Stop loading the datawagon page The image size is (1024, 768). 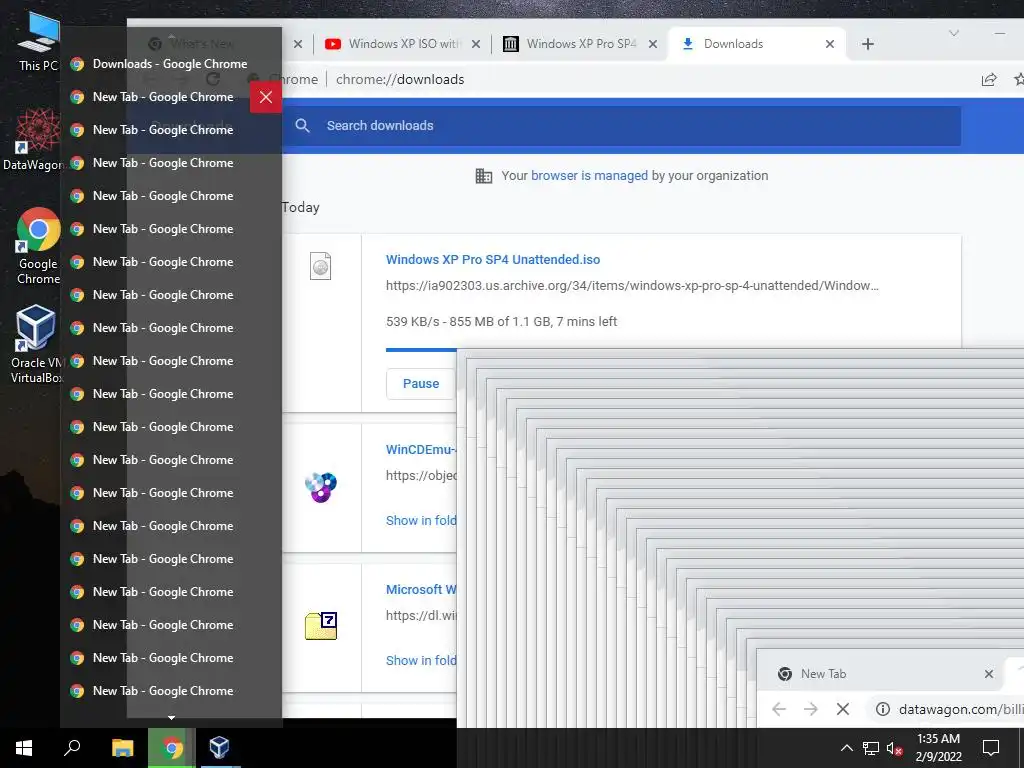[842, 709]
